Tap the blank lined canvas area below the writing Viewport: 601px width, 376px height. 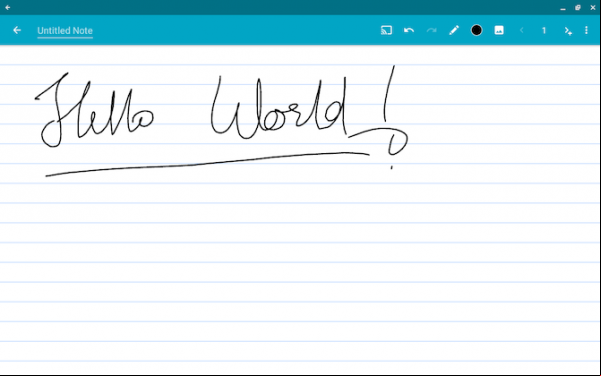(x=300, y=276)
